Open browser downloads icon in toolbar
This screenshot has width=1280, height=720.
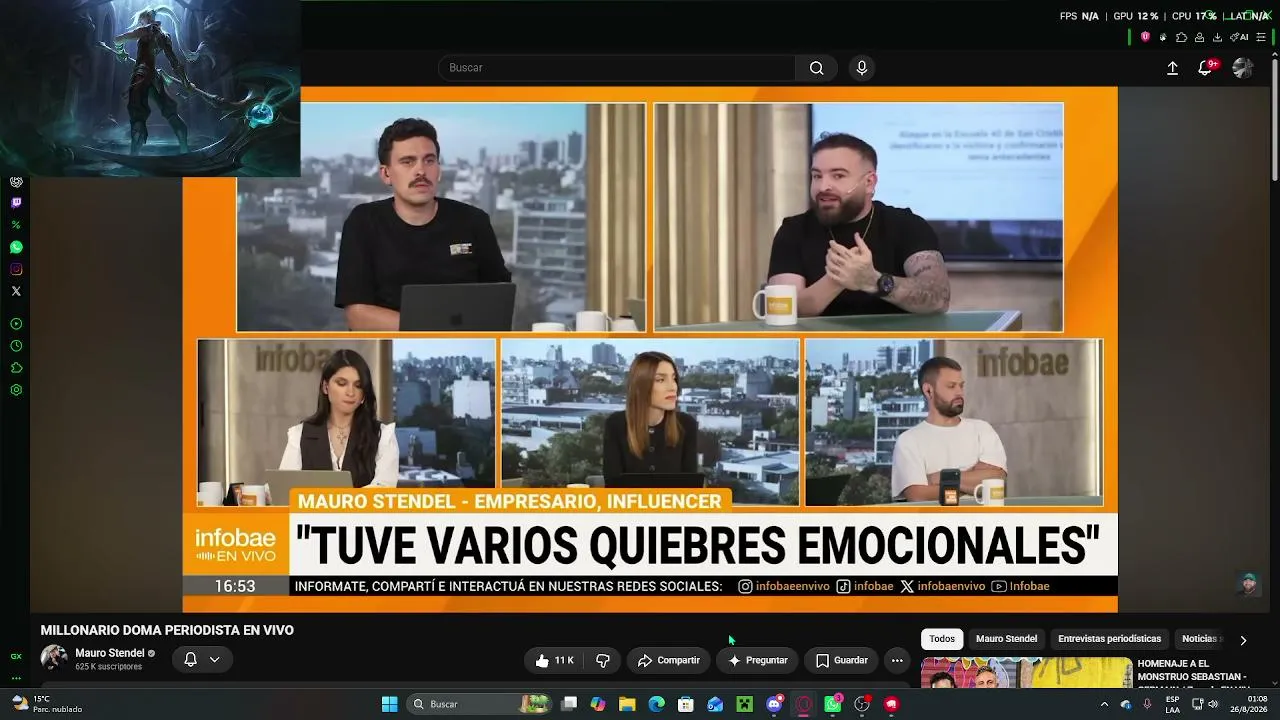(x=1217, y=37)
